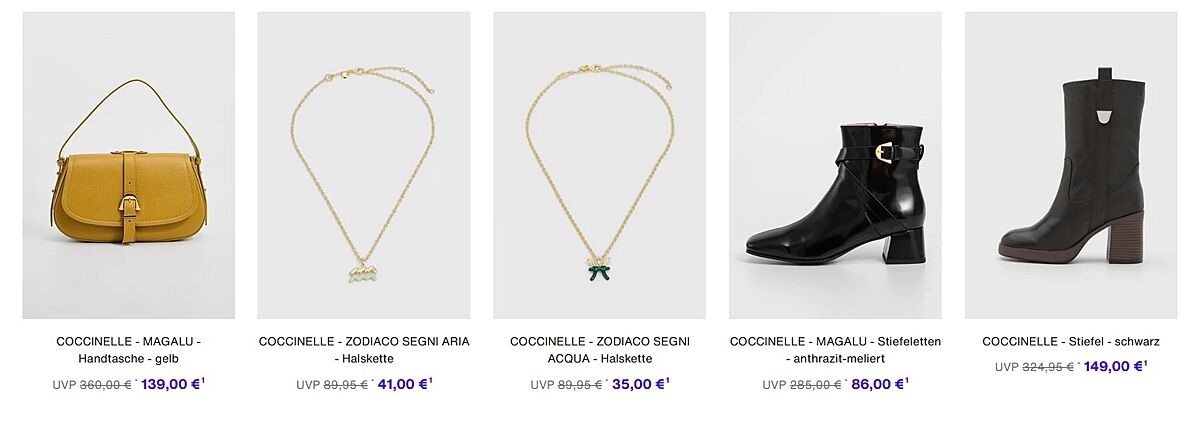Click 'COCCINELLE - MAGALU - Handtasche - gelb' title

(x=128, y=350)
